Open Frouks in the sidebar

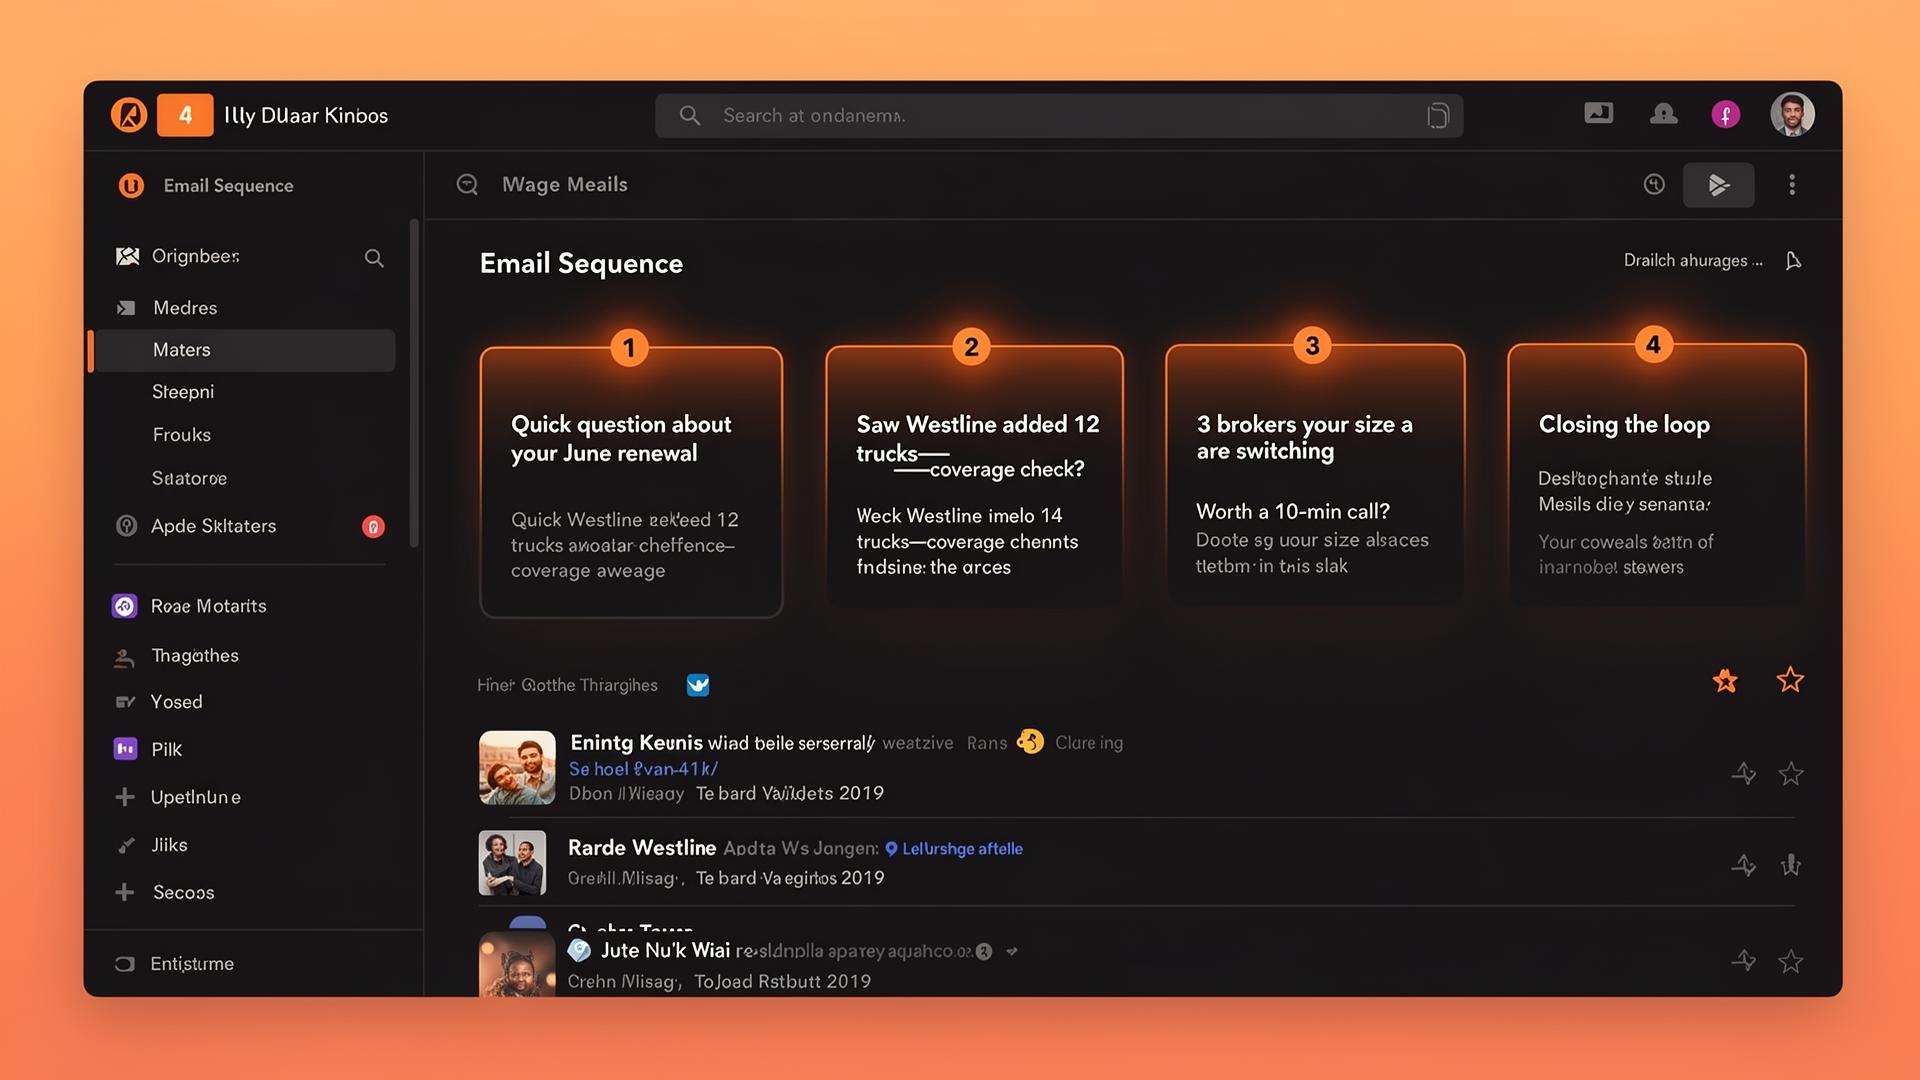182,435
